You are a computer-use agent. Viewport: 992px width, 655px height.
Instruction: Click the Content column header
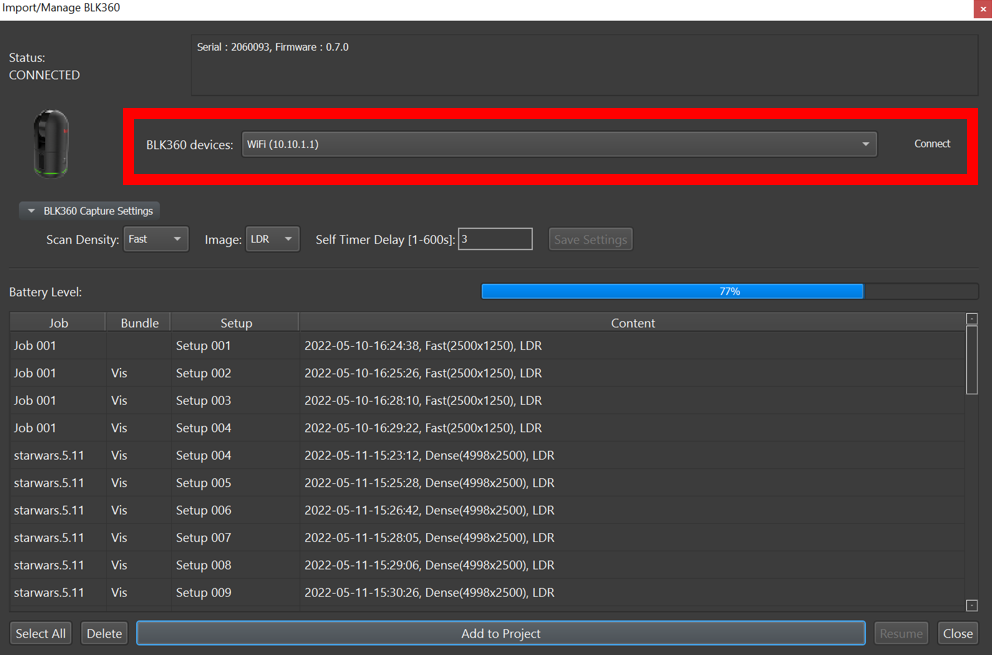click(633, 322)
